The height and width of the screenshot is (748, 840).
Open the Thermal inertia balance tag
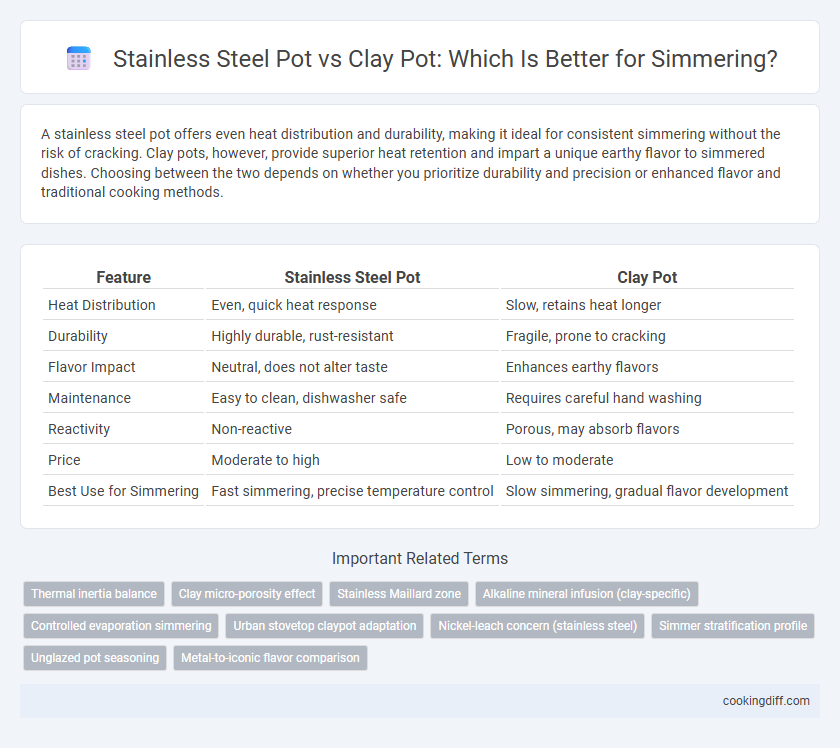pos(94,594)
